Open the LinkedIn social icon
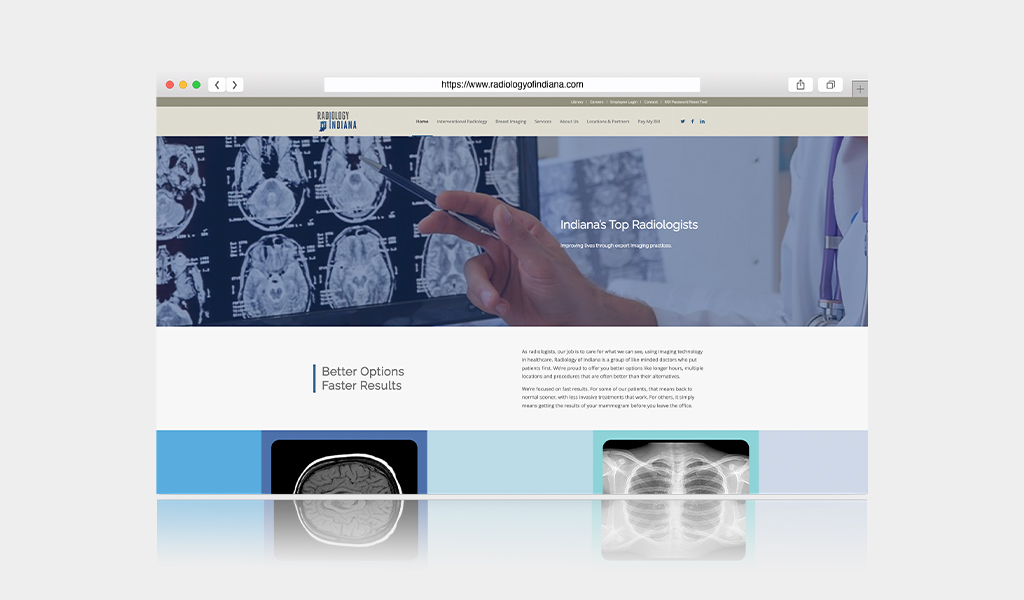The image size is (1024, 600). 702,121
